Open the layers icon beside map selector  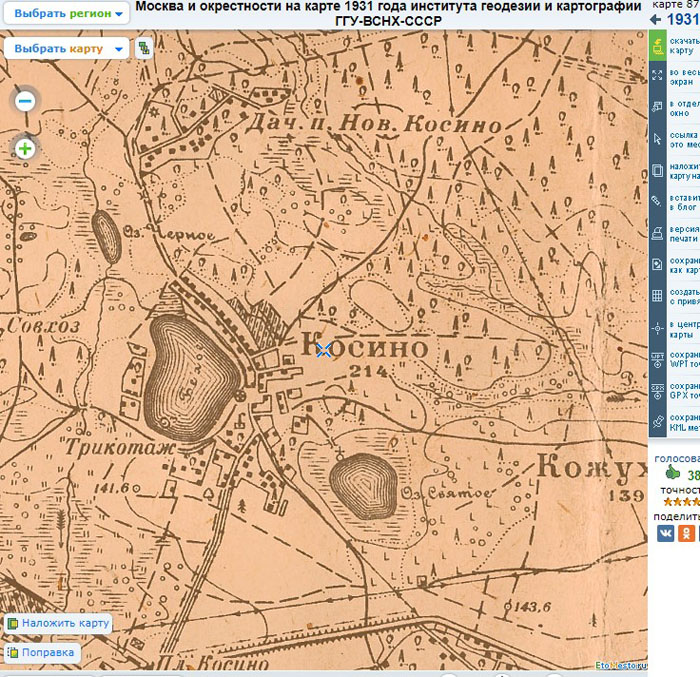[144, 48]
